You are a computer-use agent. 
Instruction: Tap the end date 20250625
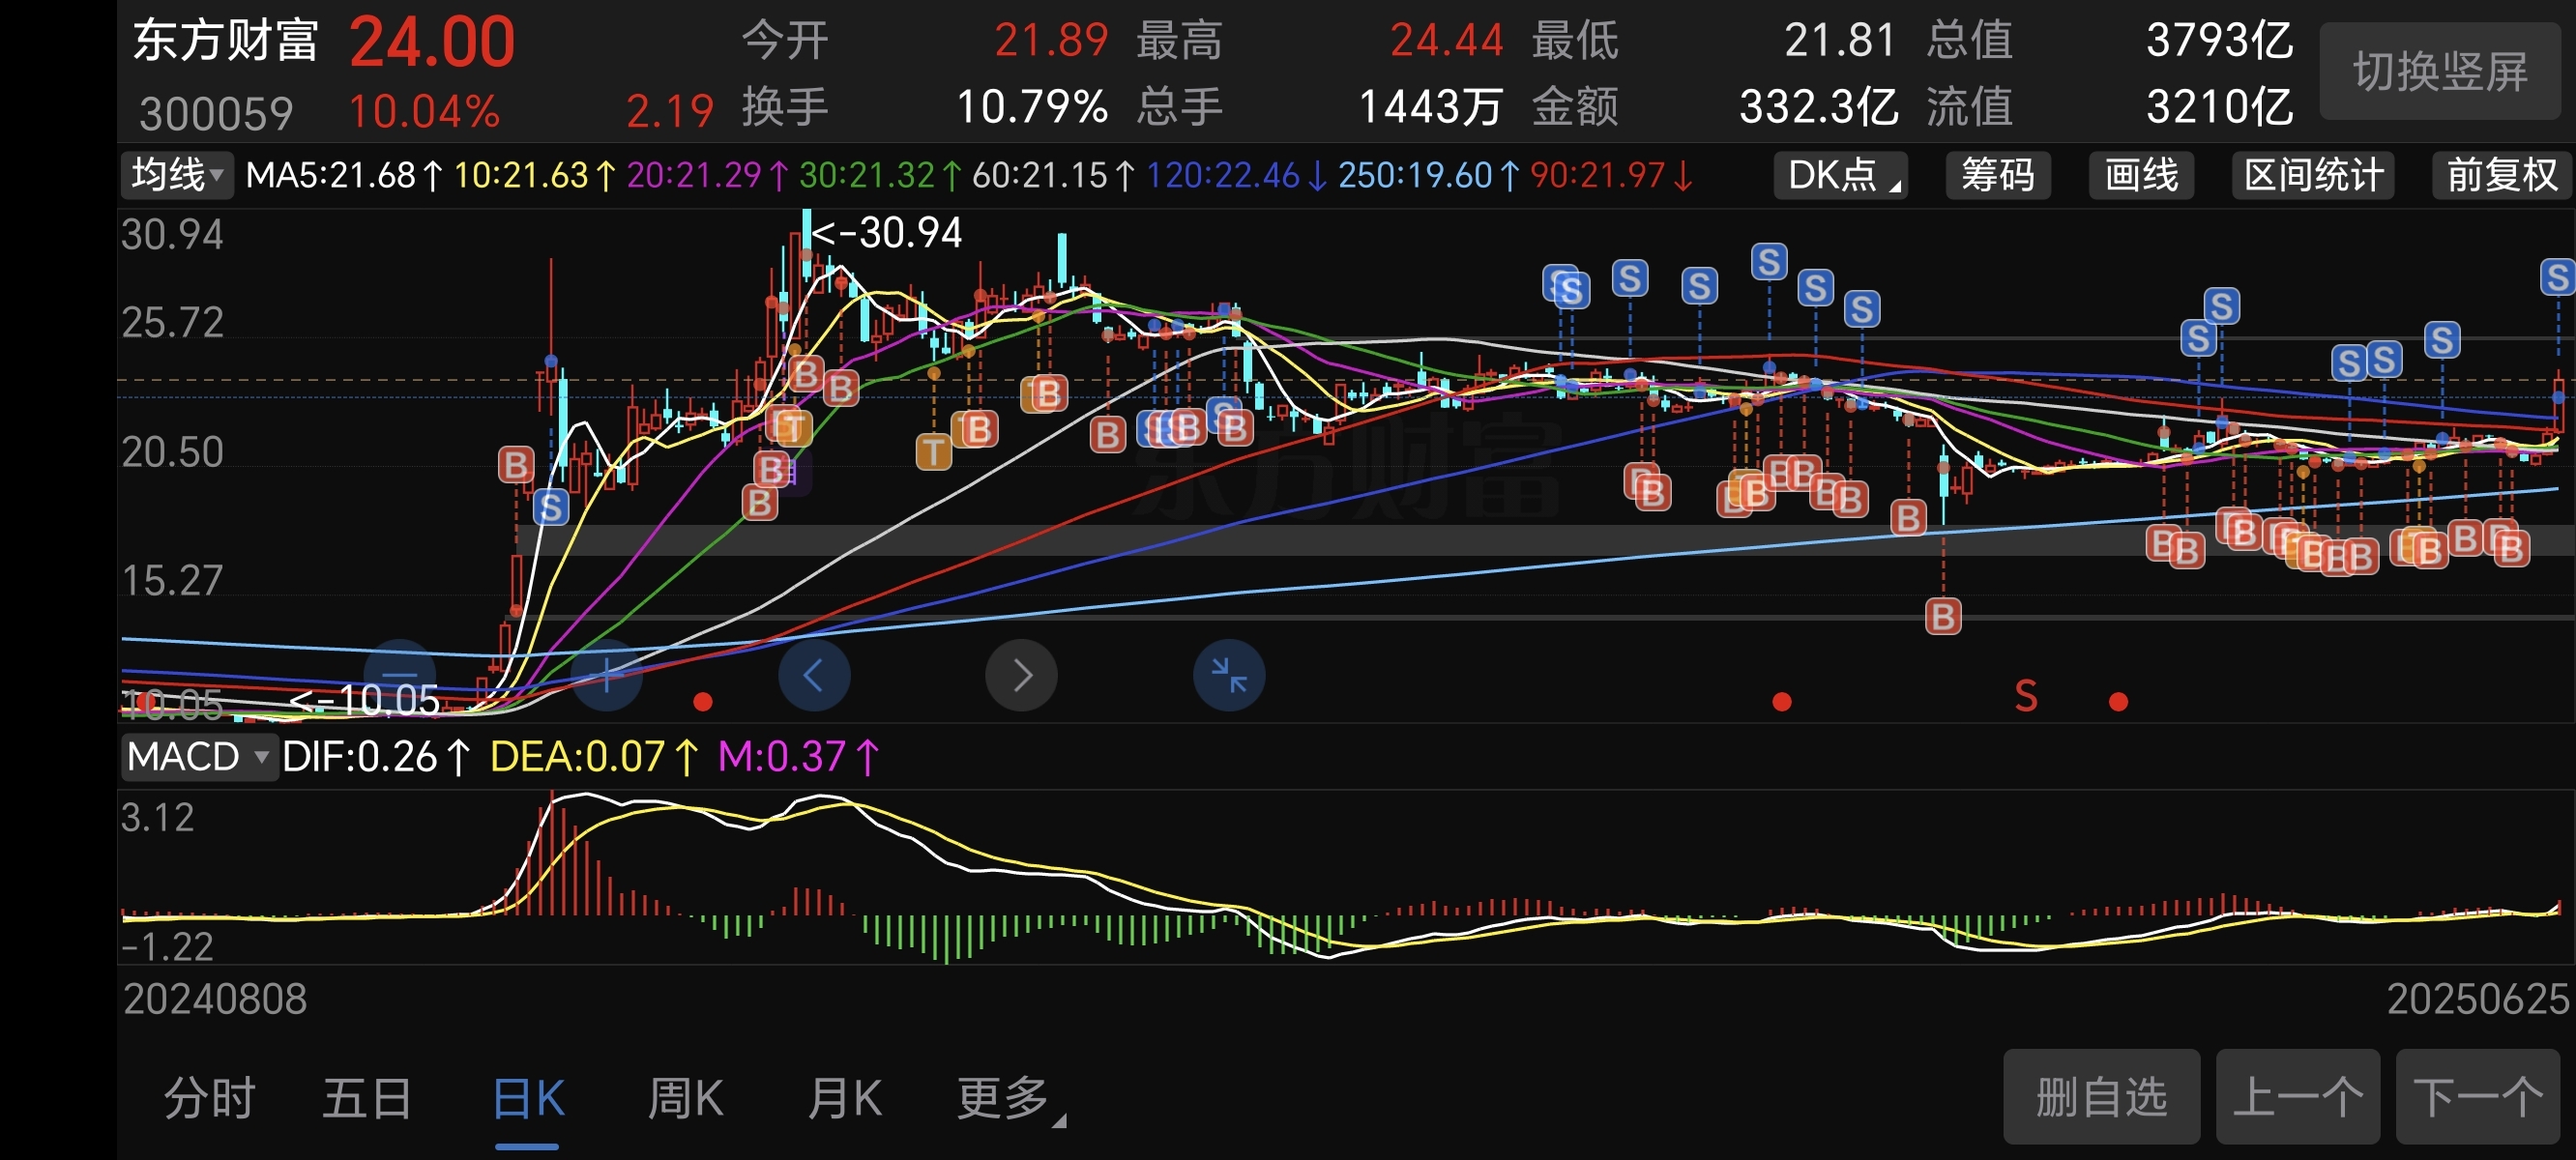[2478, 999]
